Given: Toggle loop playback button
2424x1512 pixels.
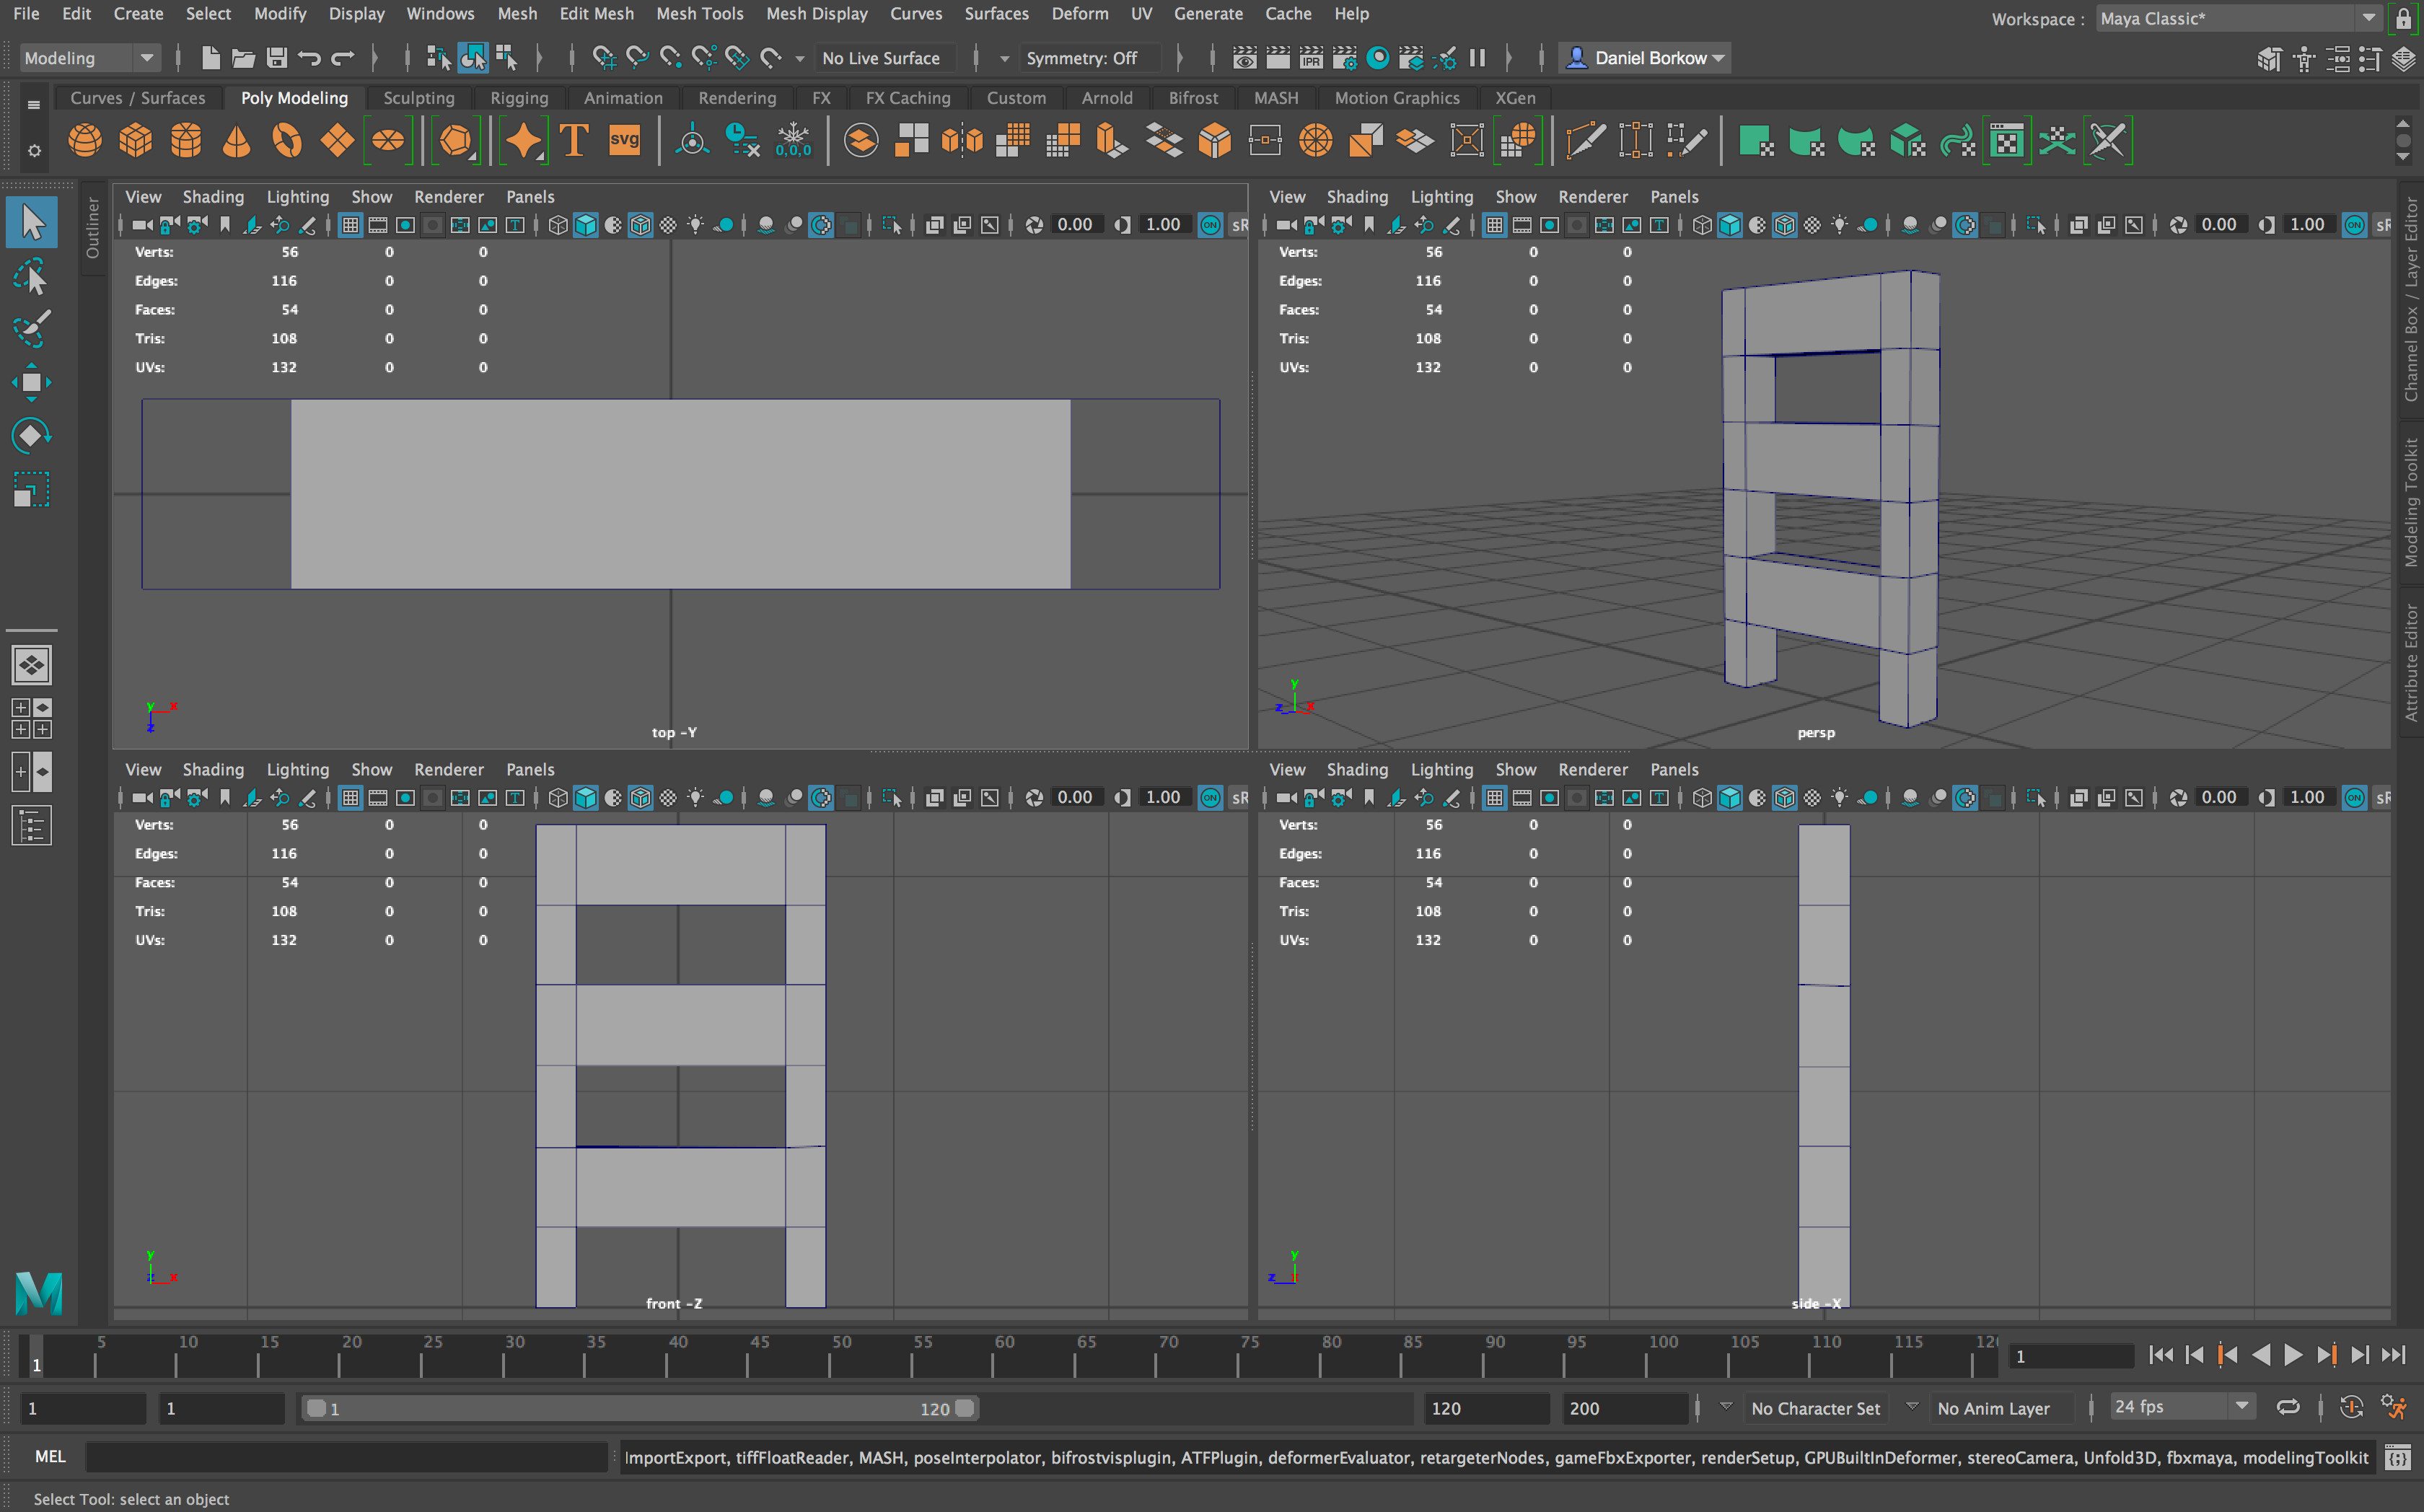Looking at the screenshot, I should pyautogui.click(x=2288, y=1407).
